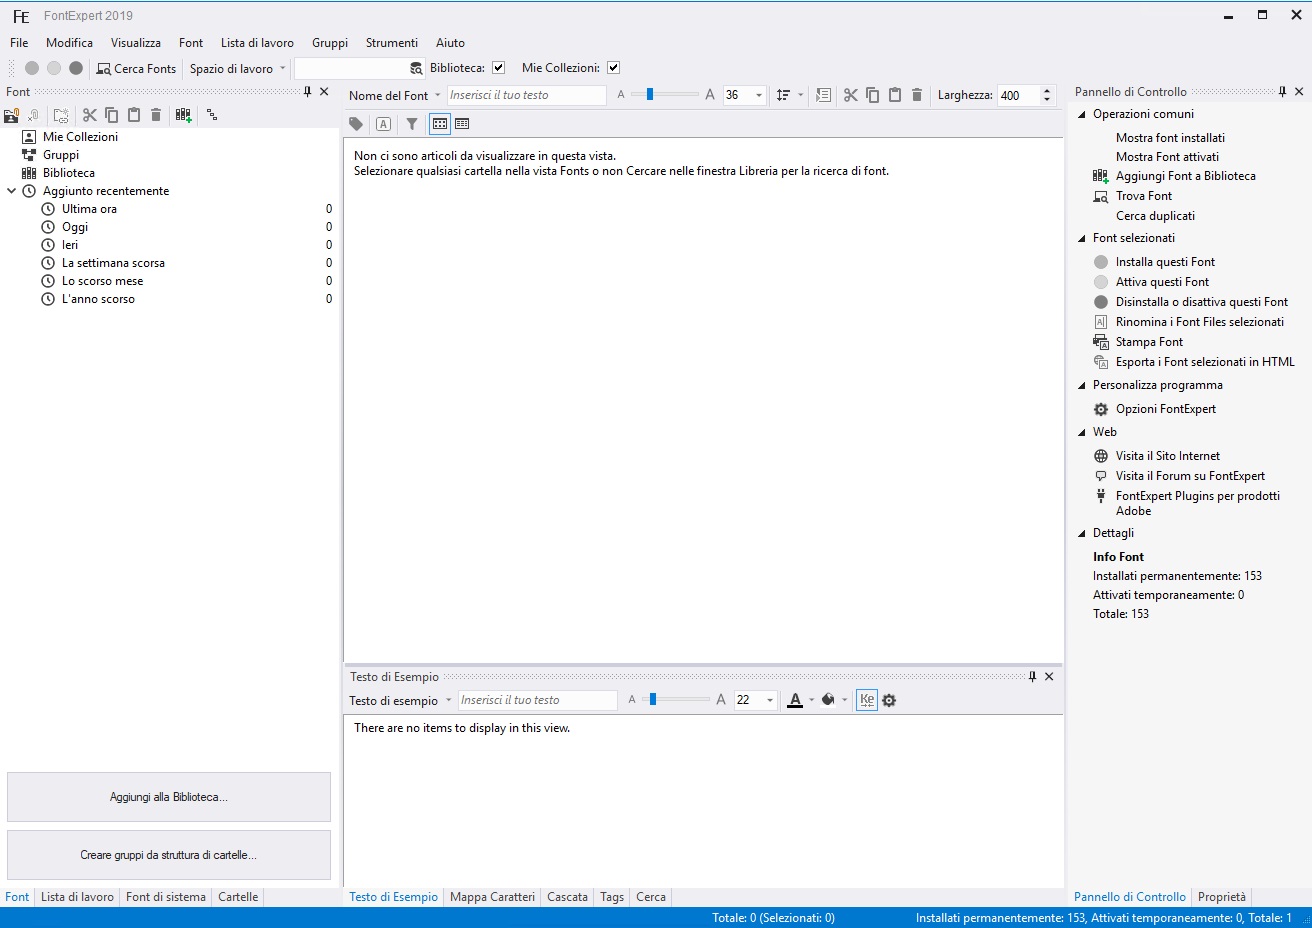This screenshot has width=1312, height=928.
Task: Click the copy icon in Font panel toolbar
Action: (112, 115)
